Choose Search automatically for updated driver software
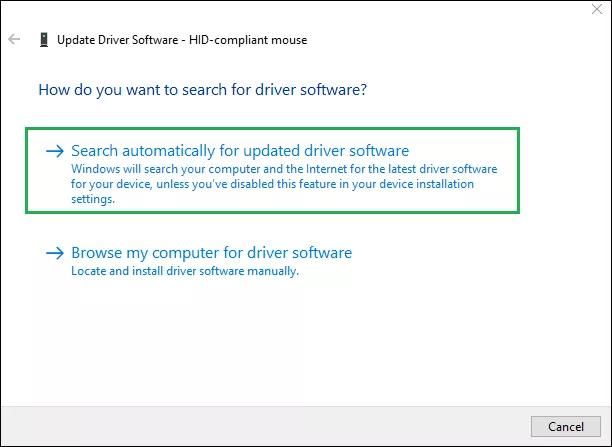612x447 pixels. pos(272,171)
